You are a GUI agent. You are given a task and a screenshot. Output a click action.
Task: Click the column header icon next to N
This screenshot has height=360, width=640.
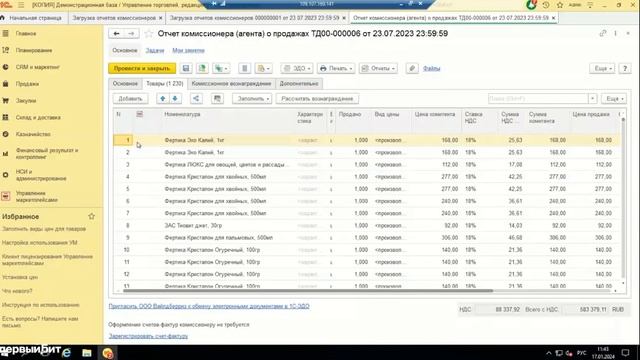click(140, 114)
